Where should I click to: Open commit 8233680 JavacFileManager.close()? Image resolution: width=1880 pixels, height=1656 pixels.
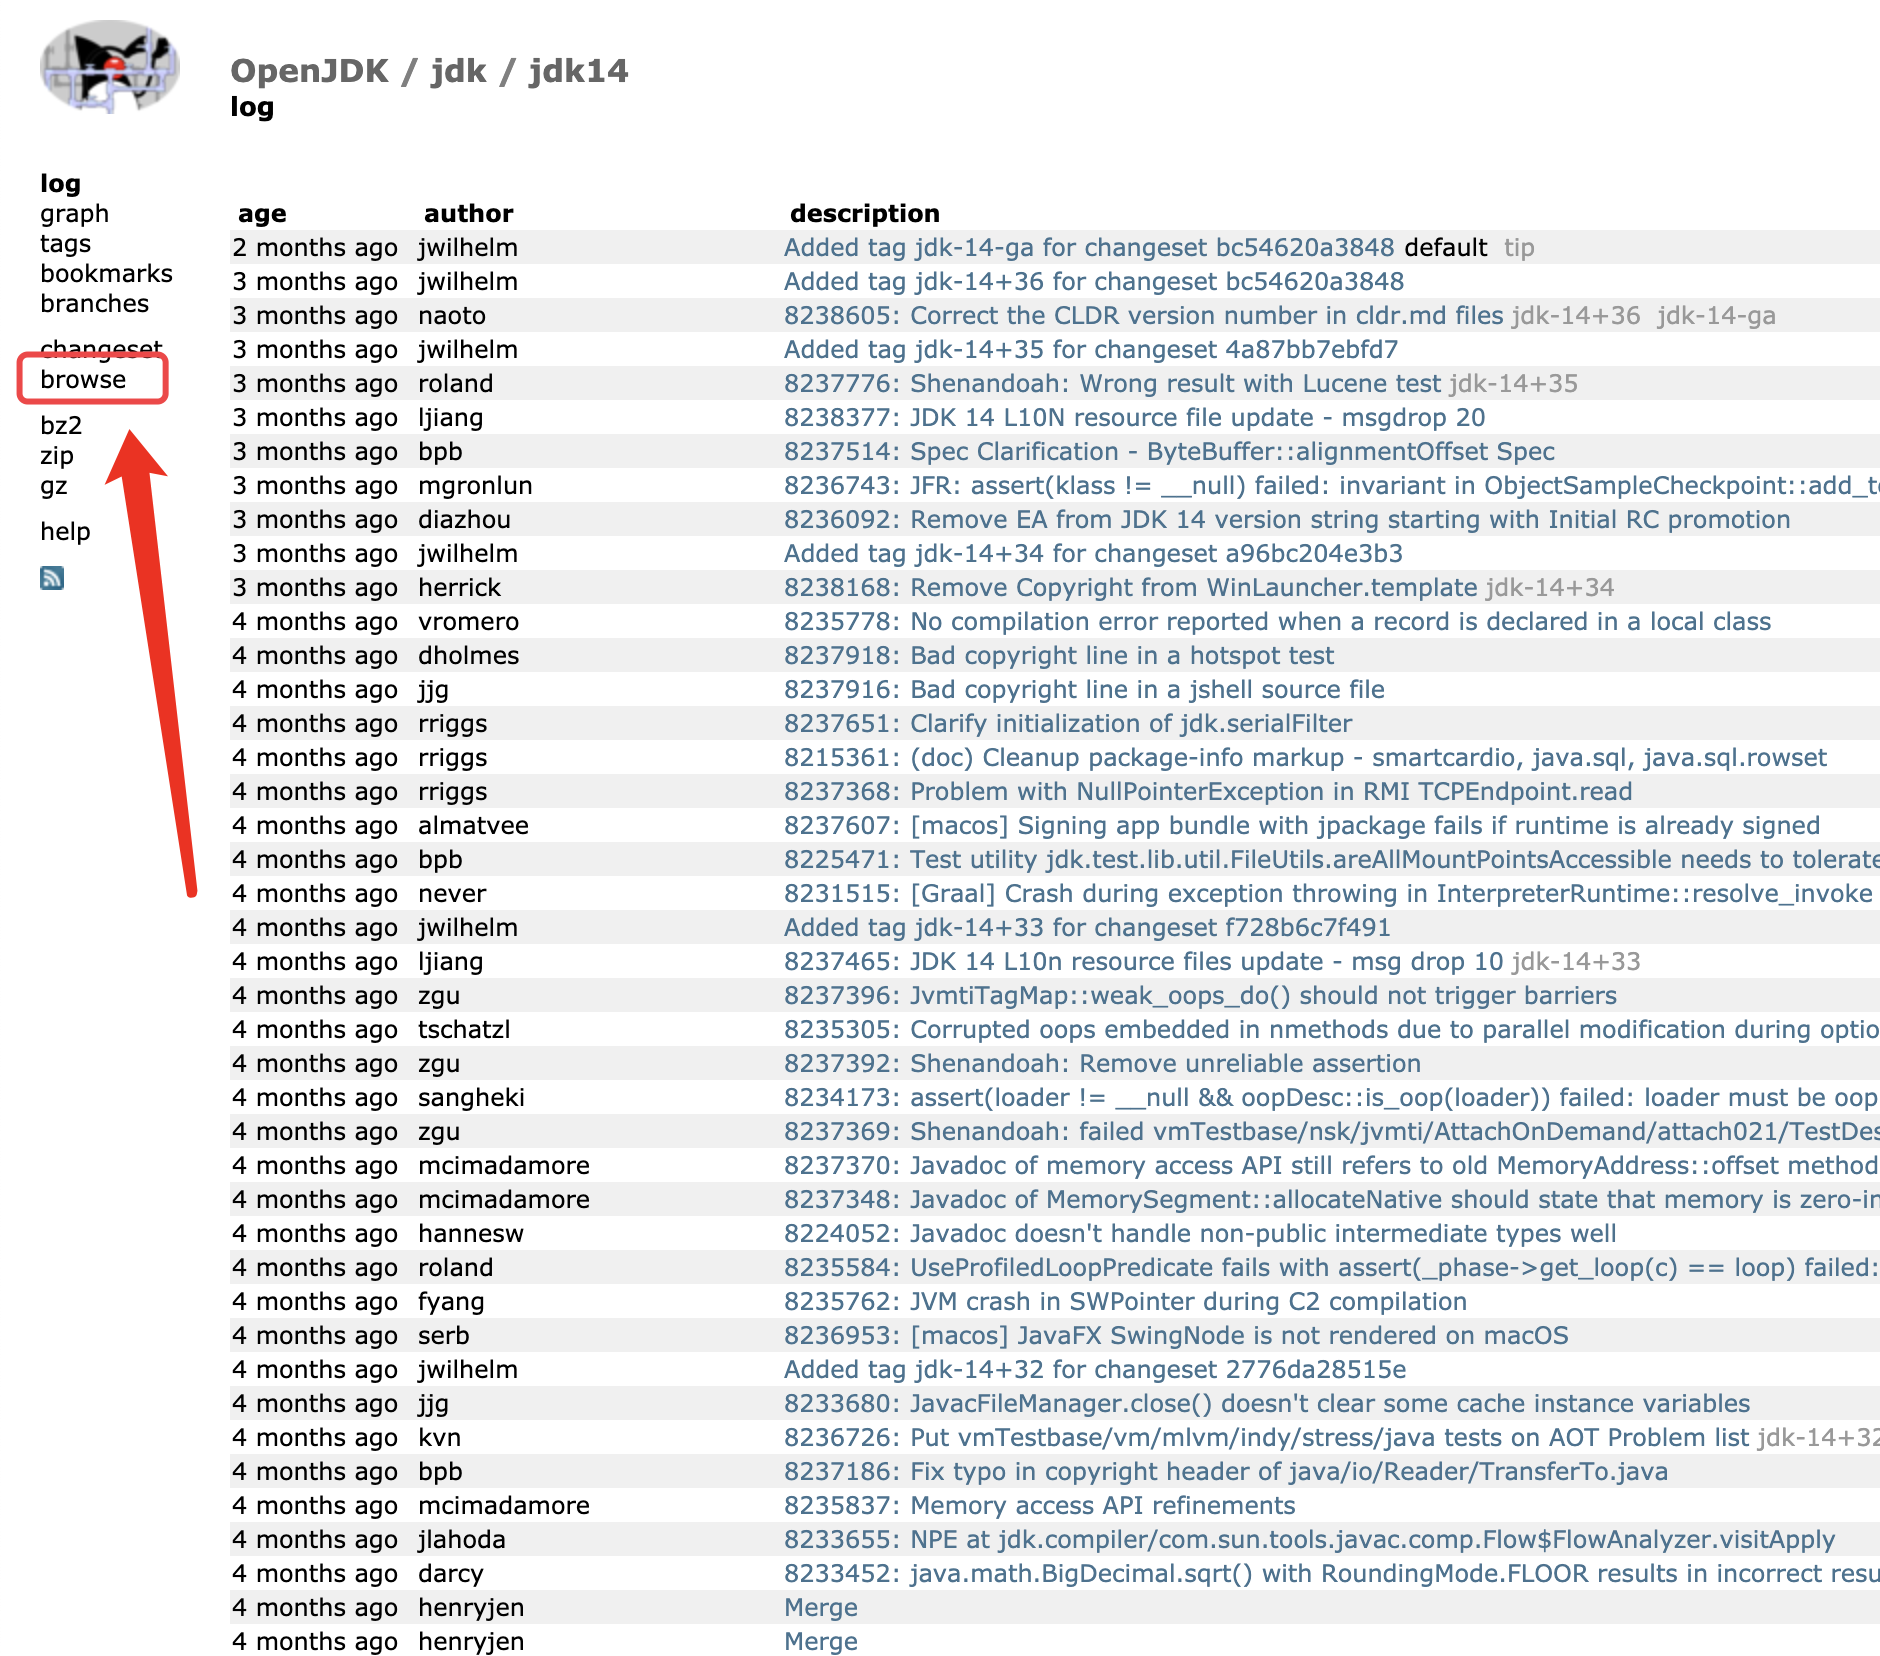[x=1267, y=1404]
